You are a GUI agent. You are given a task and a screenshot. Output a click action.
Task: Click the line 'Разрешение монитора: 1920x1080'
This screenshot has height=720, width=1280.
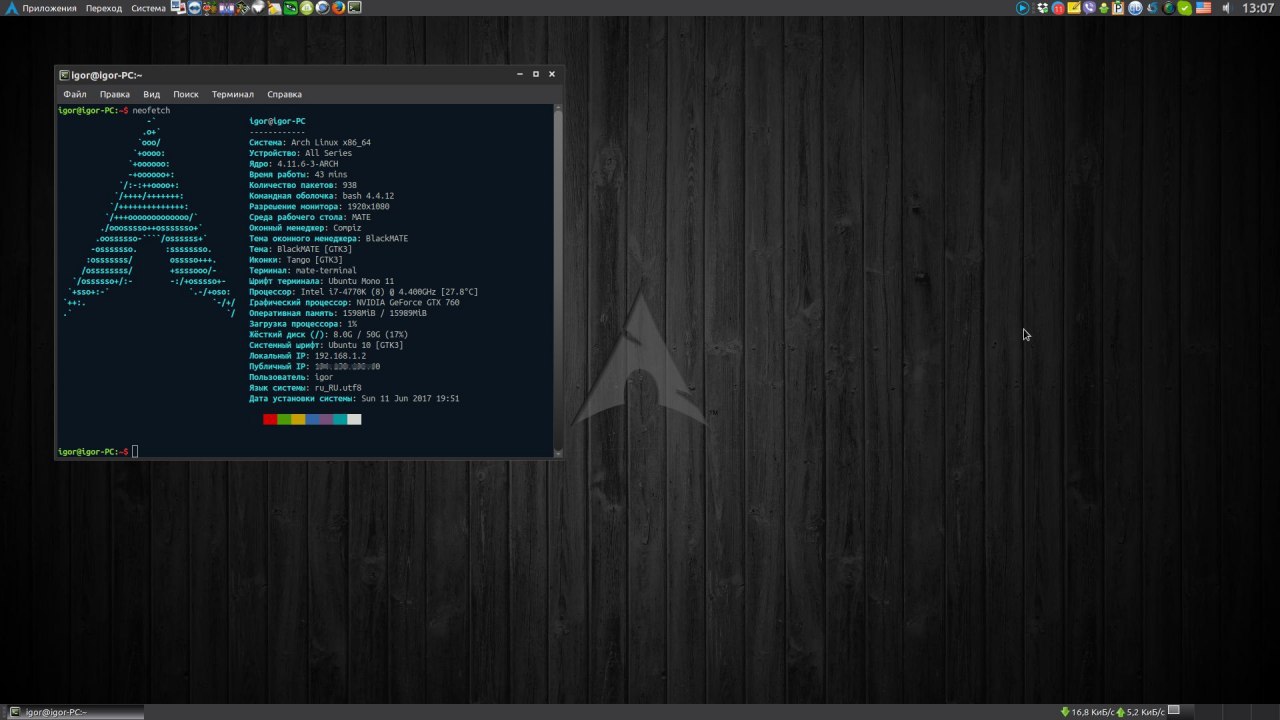pos(319,206)
